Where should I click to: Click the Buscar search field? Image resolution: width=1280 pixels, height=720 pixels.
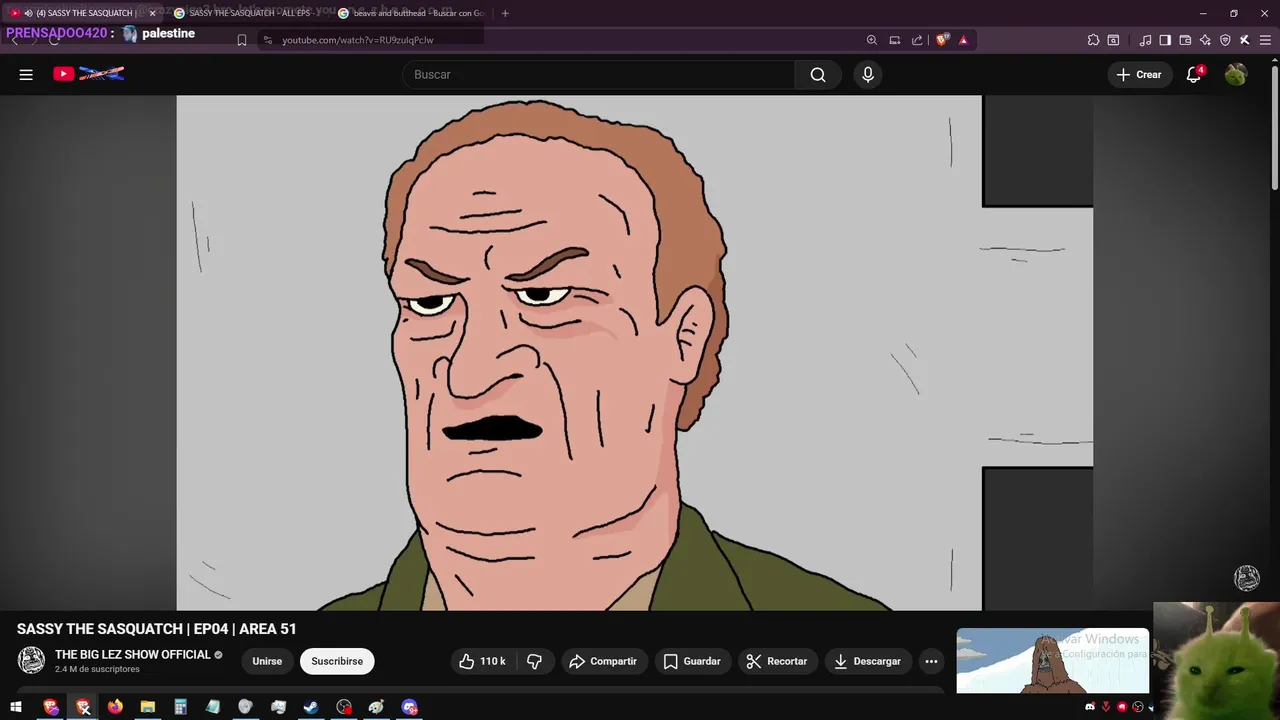pyautogui.click(x=599, y=75)
